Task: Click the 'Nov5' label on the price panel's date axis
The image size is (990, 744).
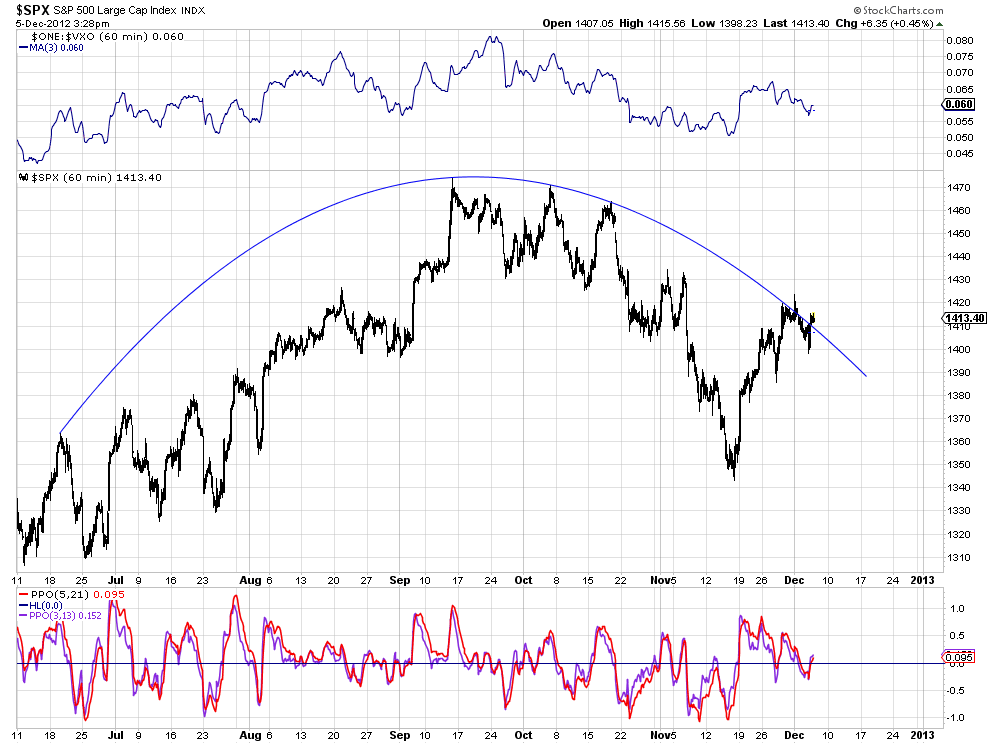Action: coord(664,580)
